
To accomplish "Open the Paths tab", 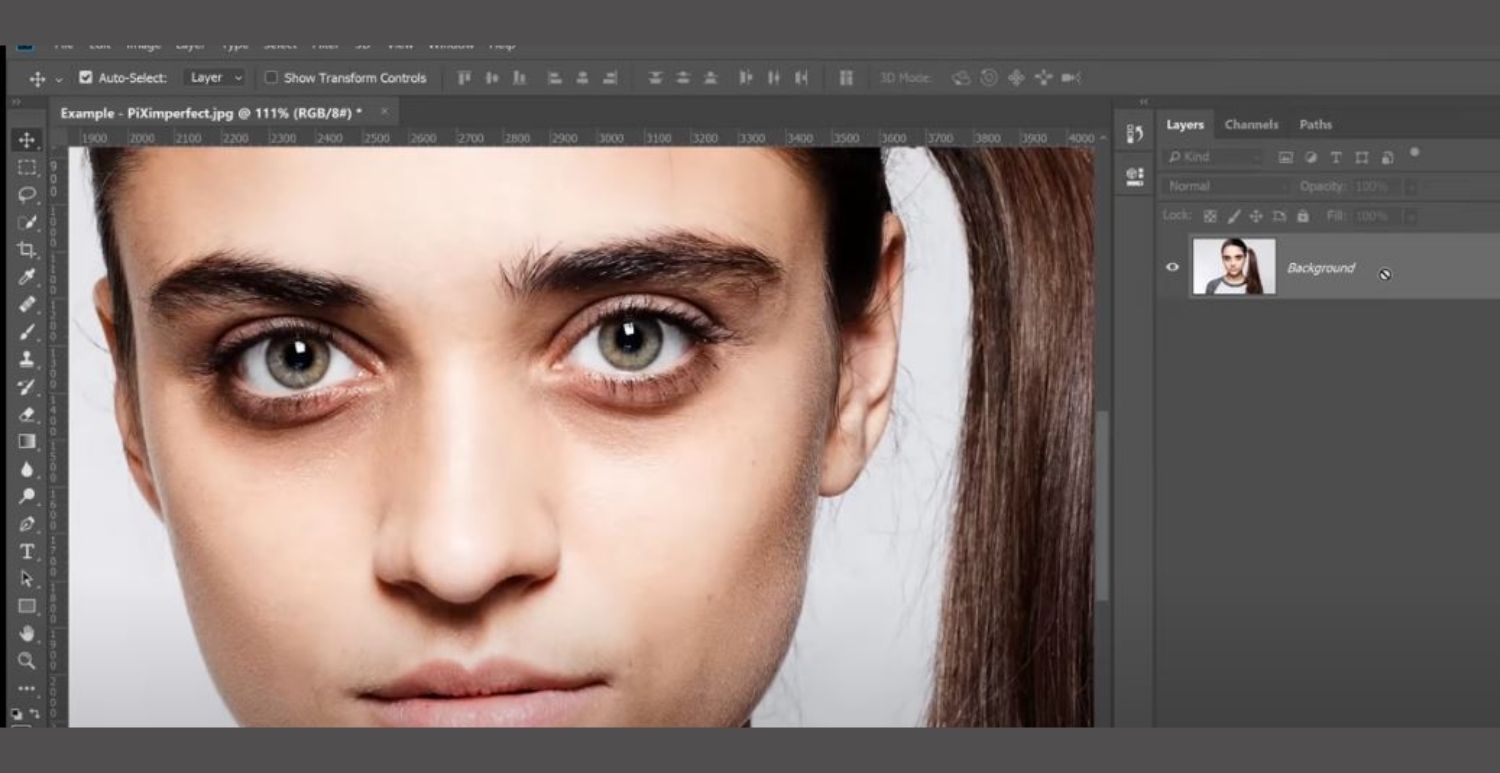I will pos(1315,124).
